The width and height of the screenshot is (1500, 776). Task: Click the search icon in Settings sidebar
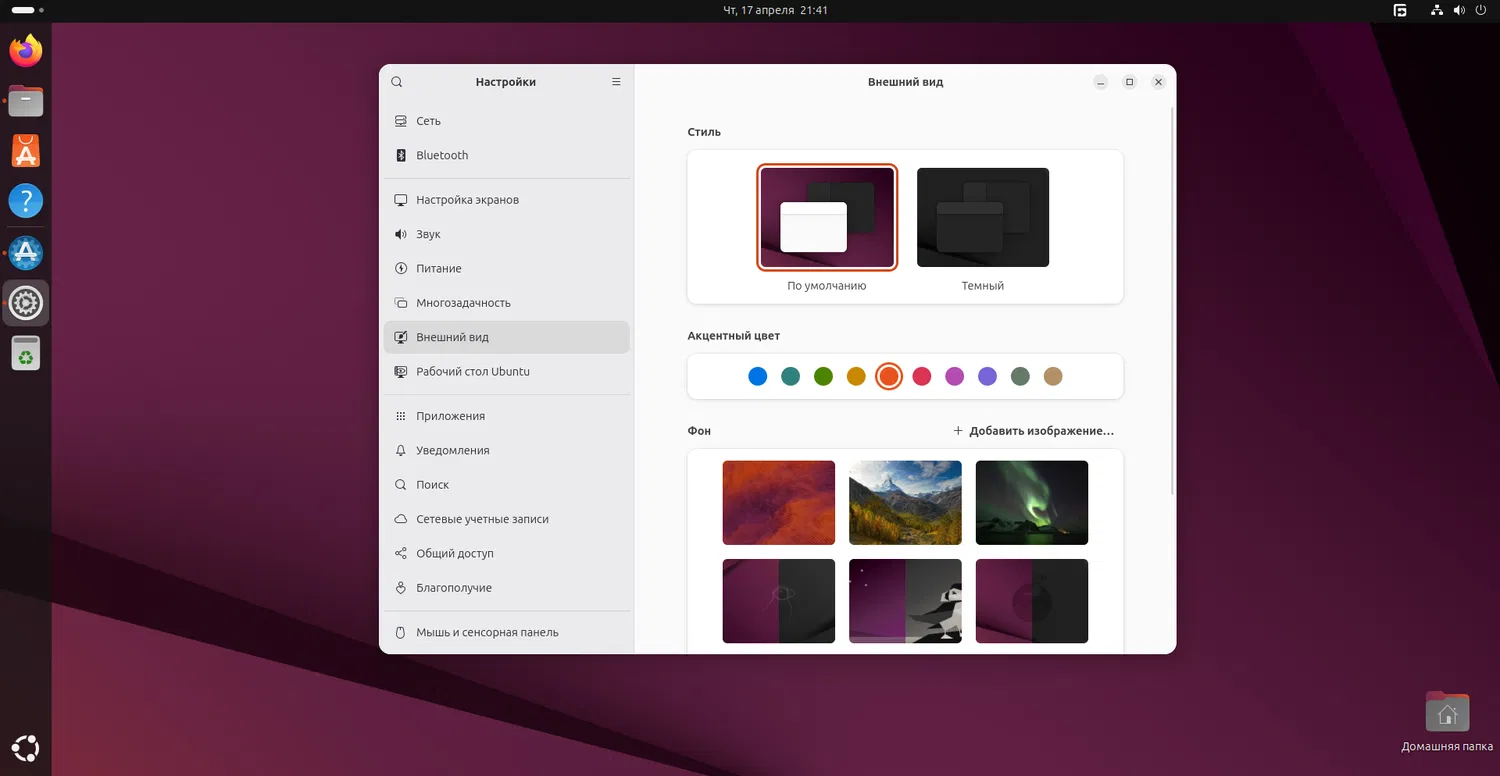pyautogui.click(x=397, y=82)
